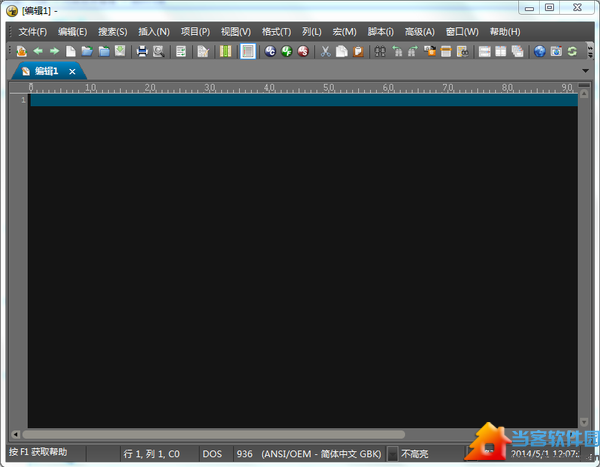Viewport: 600px width, 467px height.
Task: Open the document tab list arrow
Action: click(x=585, y=71)
